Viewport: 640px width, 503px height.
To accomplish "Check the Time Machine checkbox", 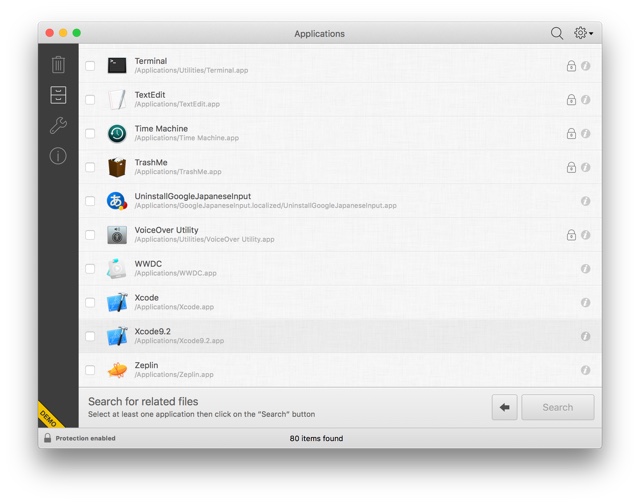I will click(x=90, y=134).
